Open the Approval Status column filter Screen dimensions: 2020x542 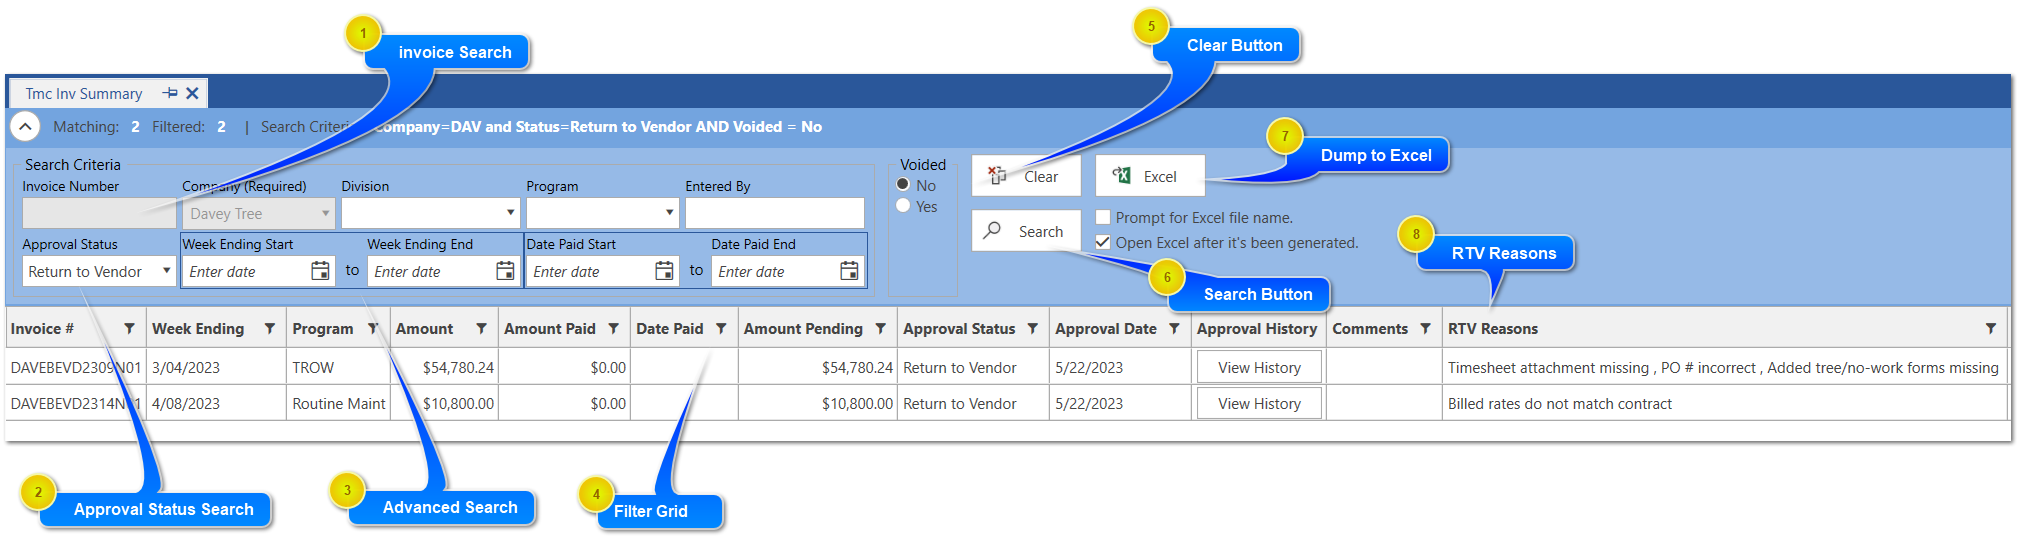[1032, 329]
